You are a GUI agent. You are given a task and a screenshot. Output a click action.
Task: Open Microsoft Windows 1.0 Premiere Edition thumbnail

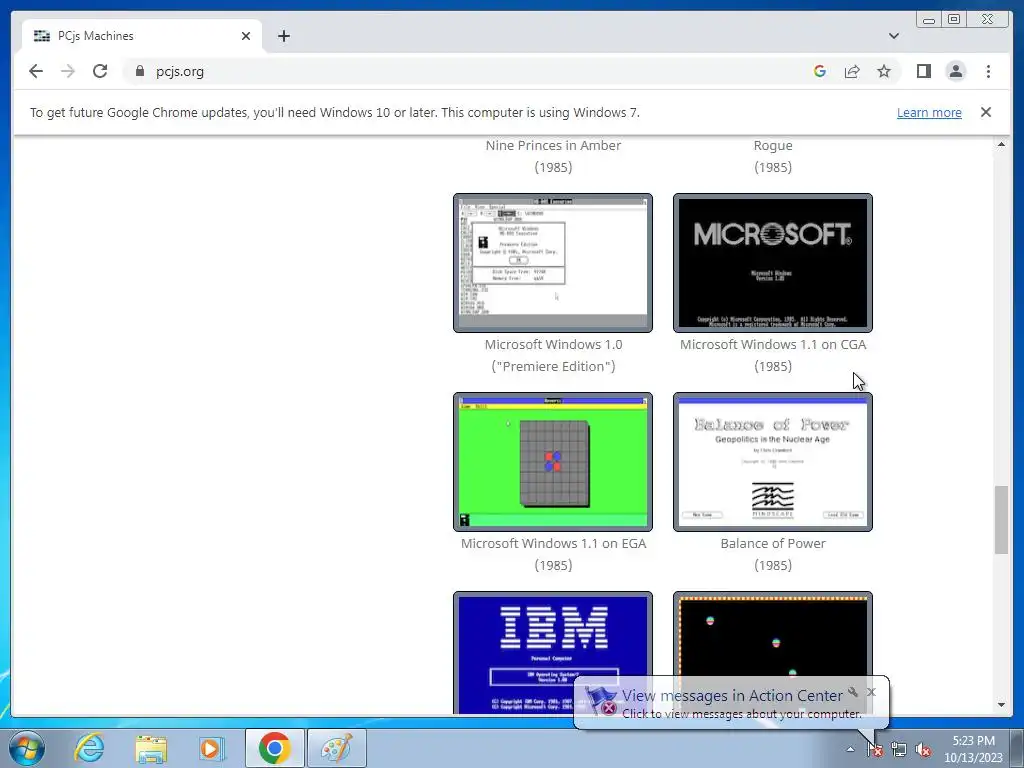tap(552, 263)
